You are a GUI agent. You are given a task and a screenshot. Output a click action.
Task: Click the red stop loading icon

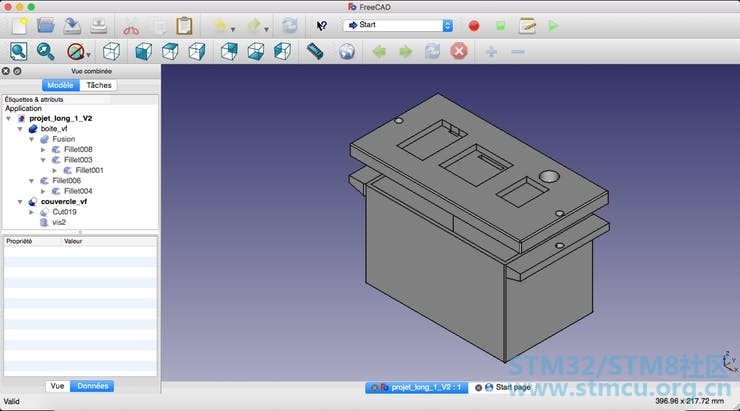pos(459,51)
